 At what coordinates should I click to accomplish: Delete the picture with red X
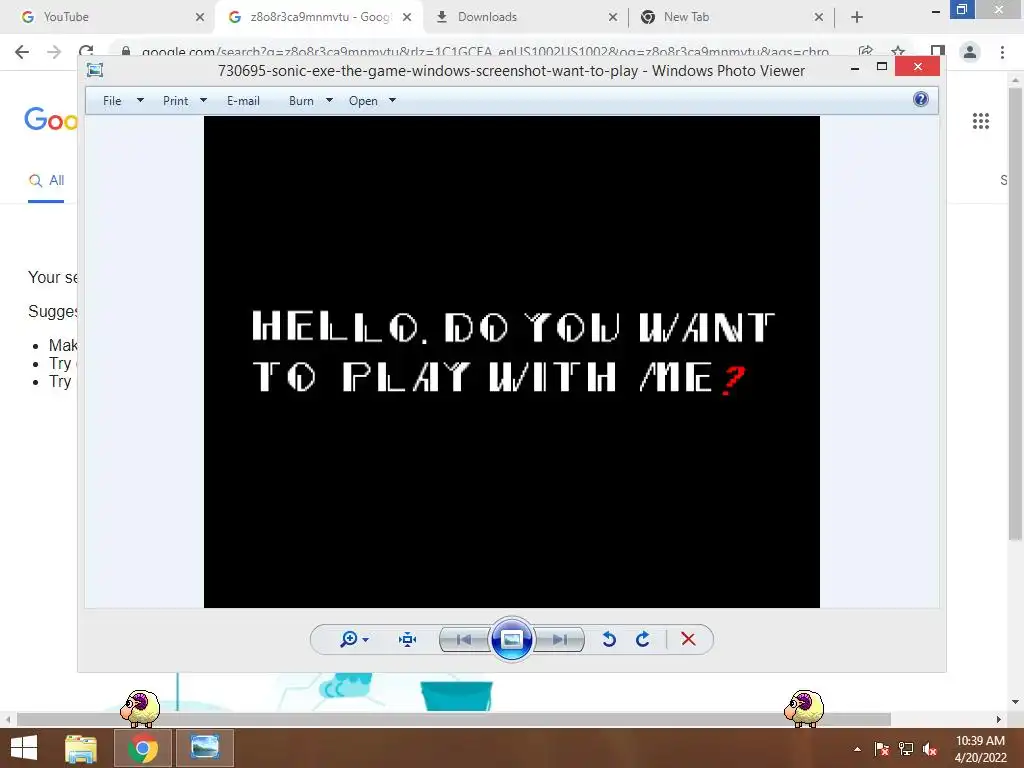(x=688, y=639)
